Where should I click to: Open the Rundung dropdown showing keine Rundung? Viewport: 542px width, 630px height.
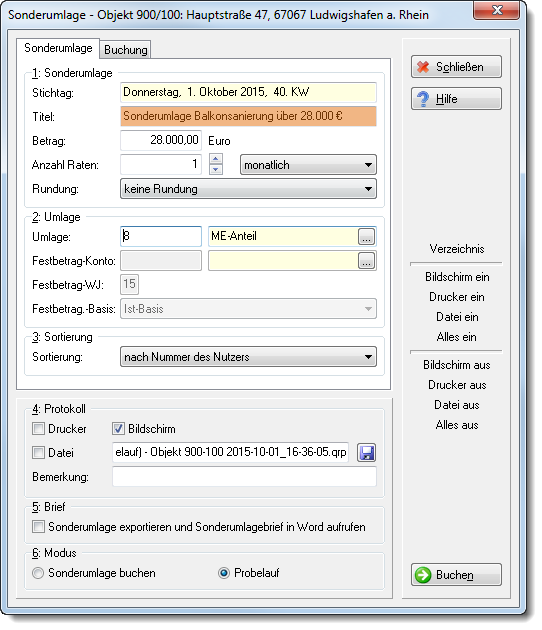click(248, 189)
